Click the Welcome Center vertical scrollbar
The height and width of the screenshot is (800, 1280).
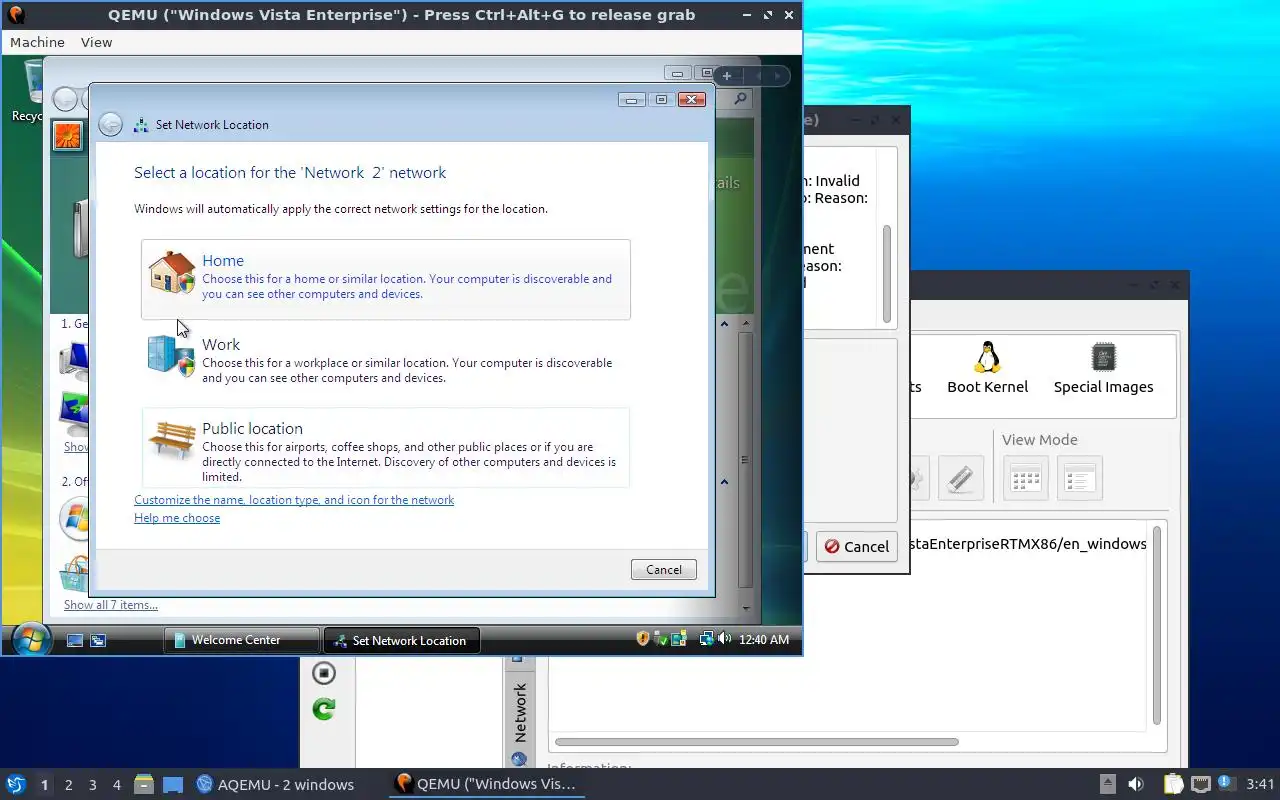[x=744, y=460]
